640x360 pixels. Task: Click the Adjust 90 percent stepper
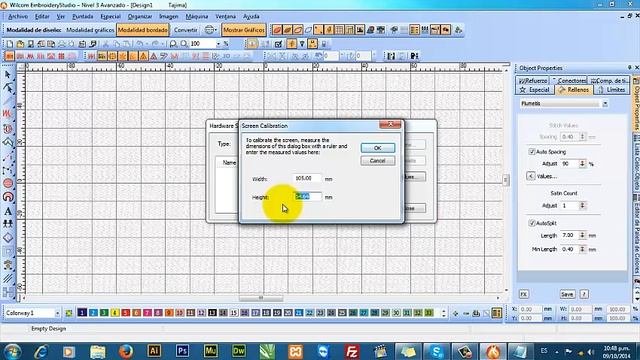(x=582, y=164)
